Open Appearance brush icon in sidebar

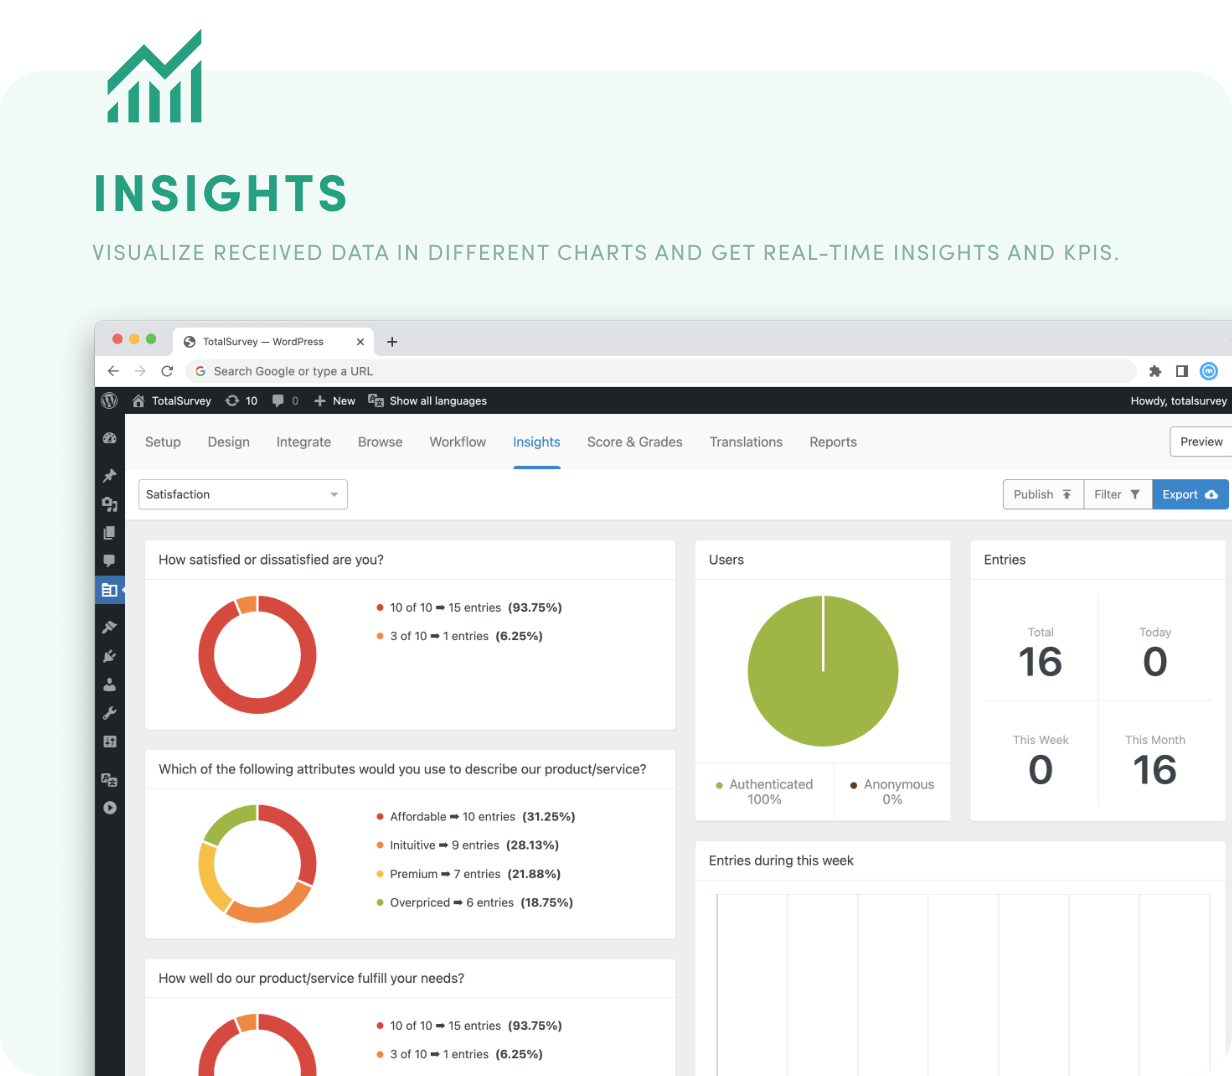point(110,627)
